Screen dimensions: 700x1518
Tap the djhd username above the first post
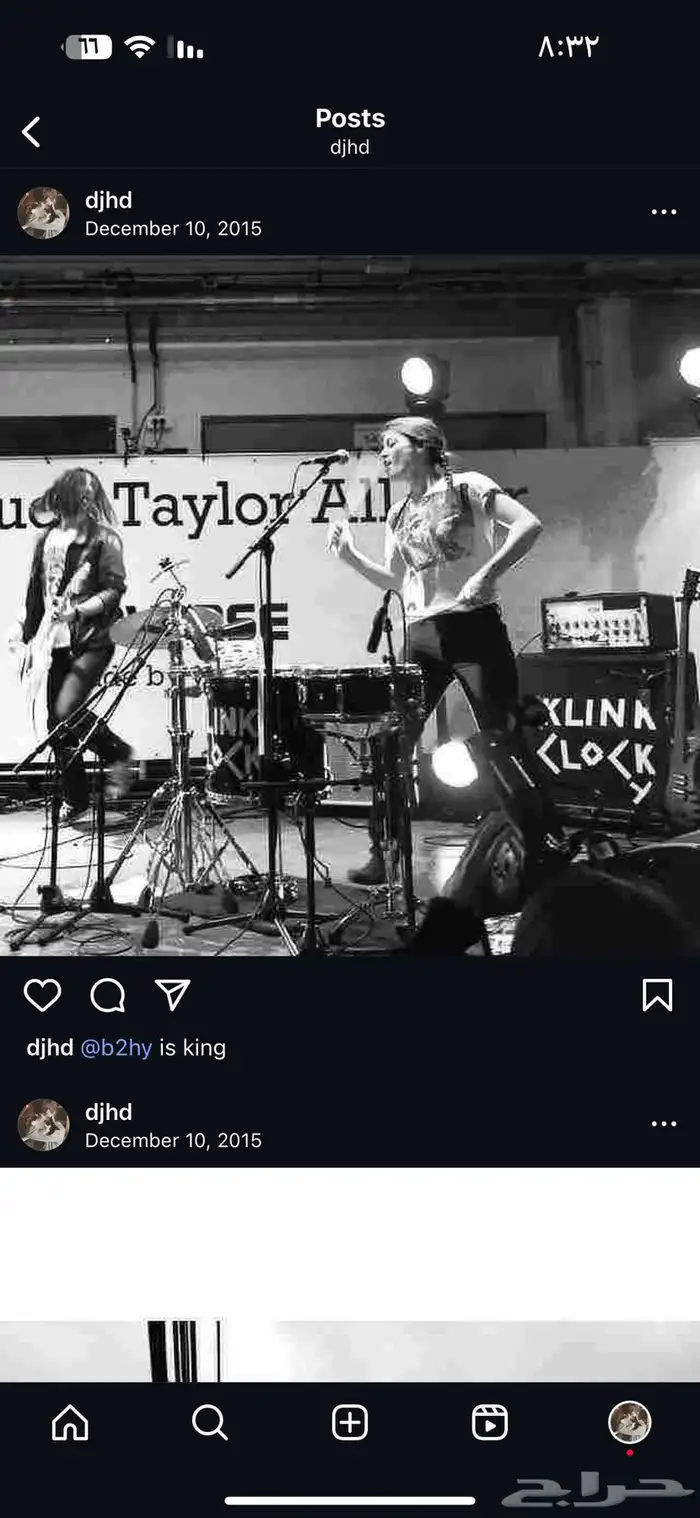(108, 200)
